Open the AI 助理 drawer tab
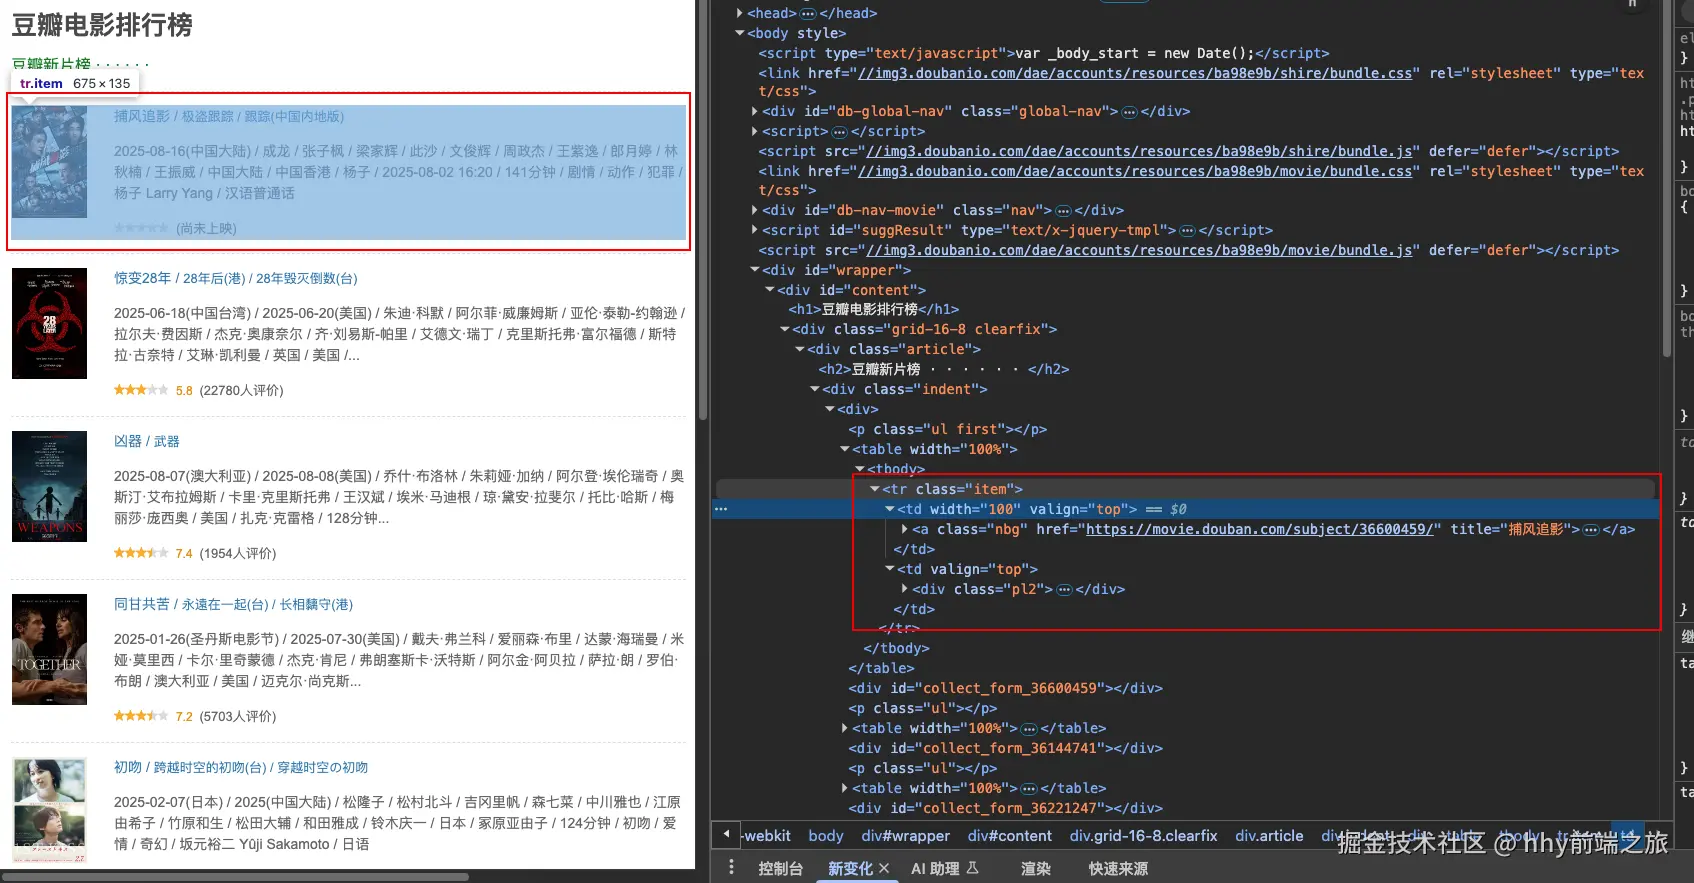Viewport: 1694px width, 883px height. point(935,868)
